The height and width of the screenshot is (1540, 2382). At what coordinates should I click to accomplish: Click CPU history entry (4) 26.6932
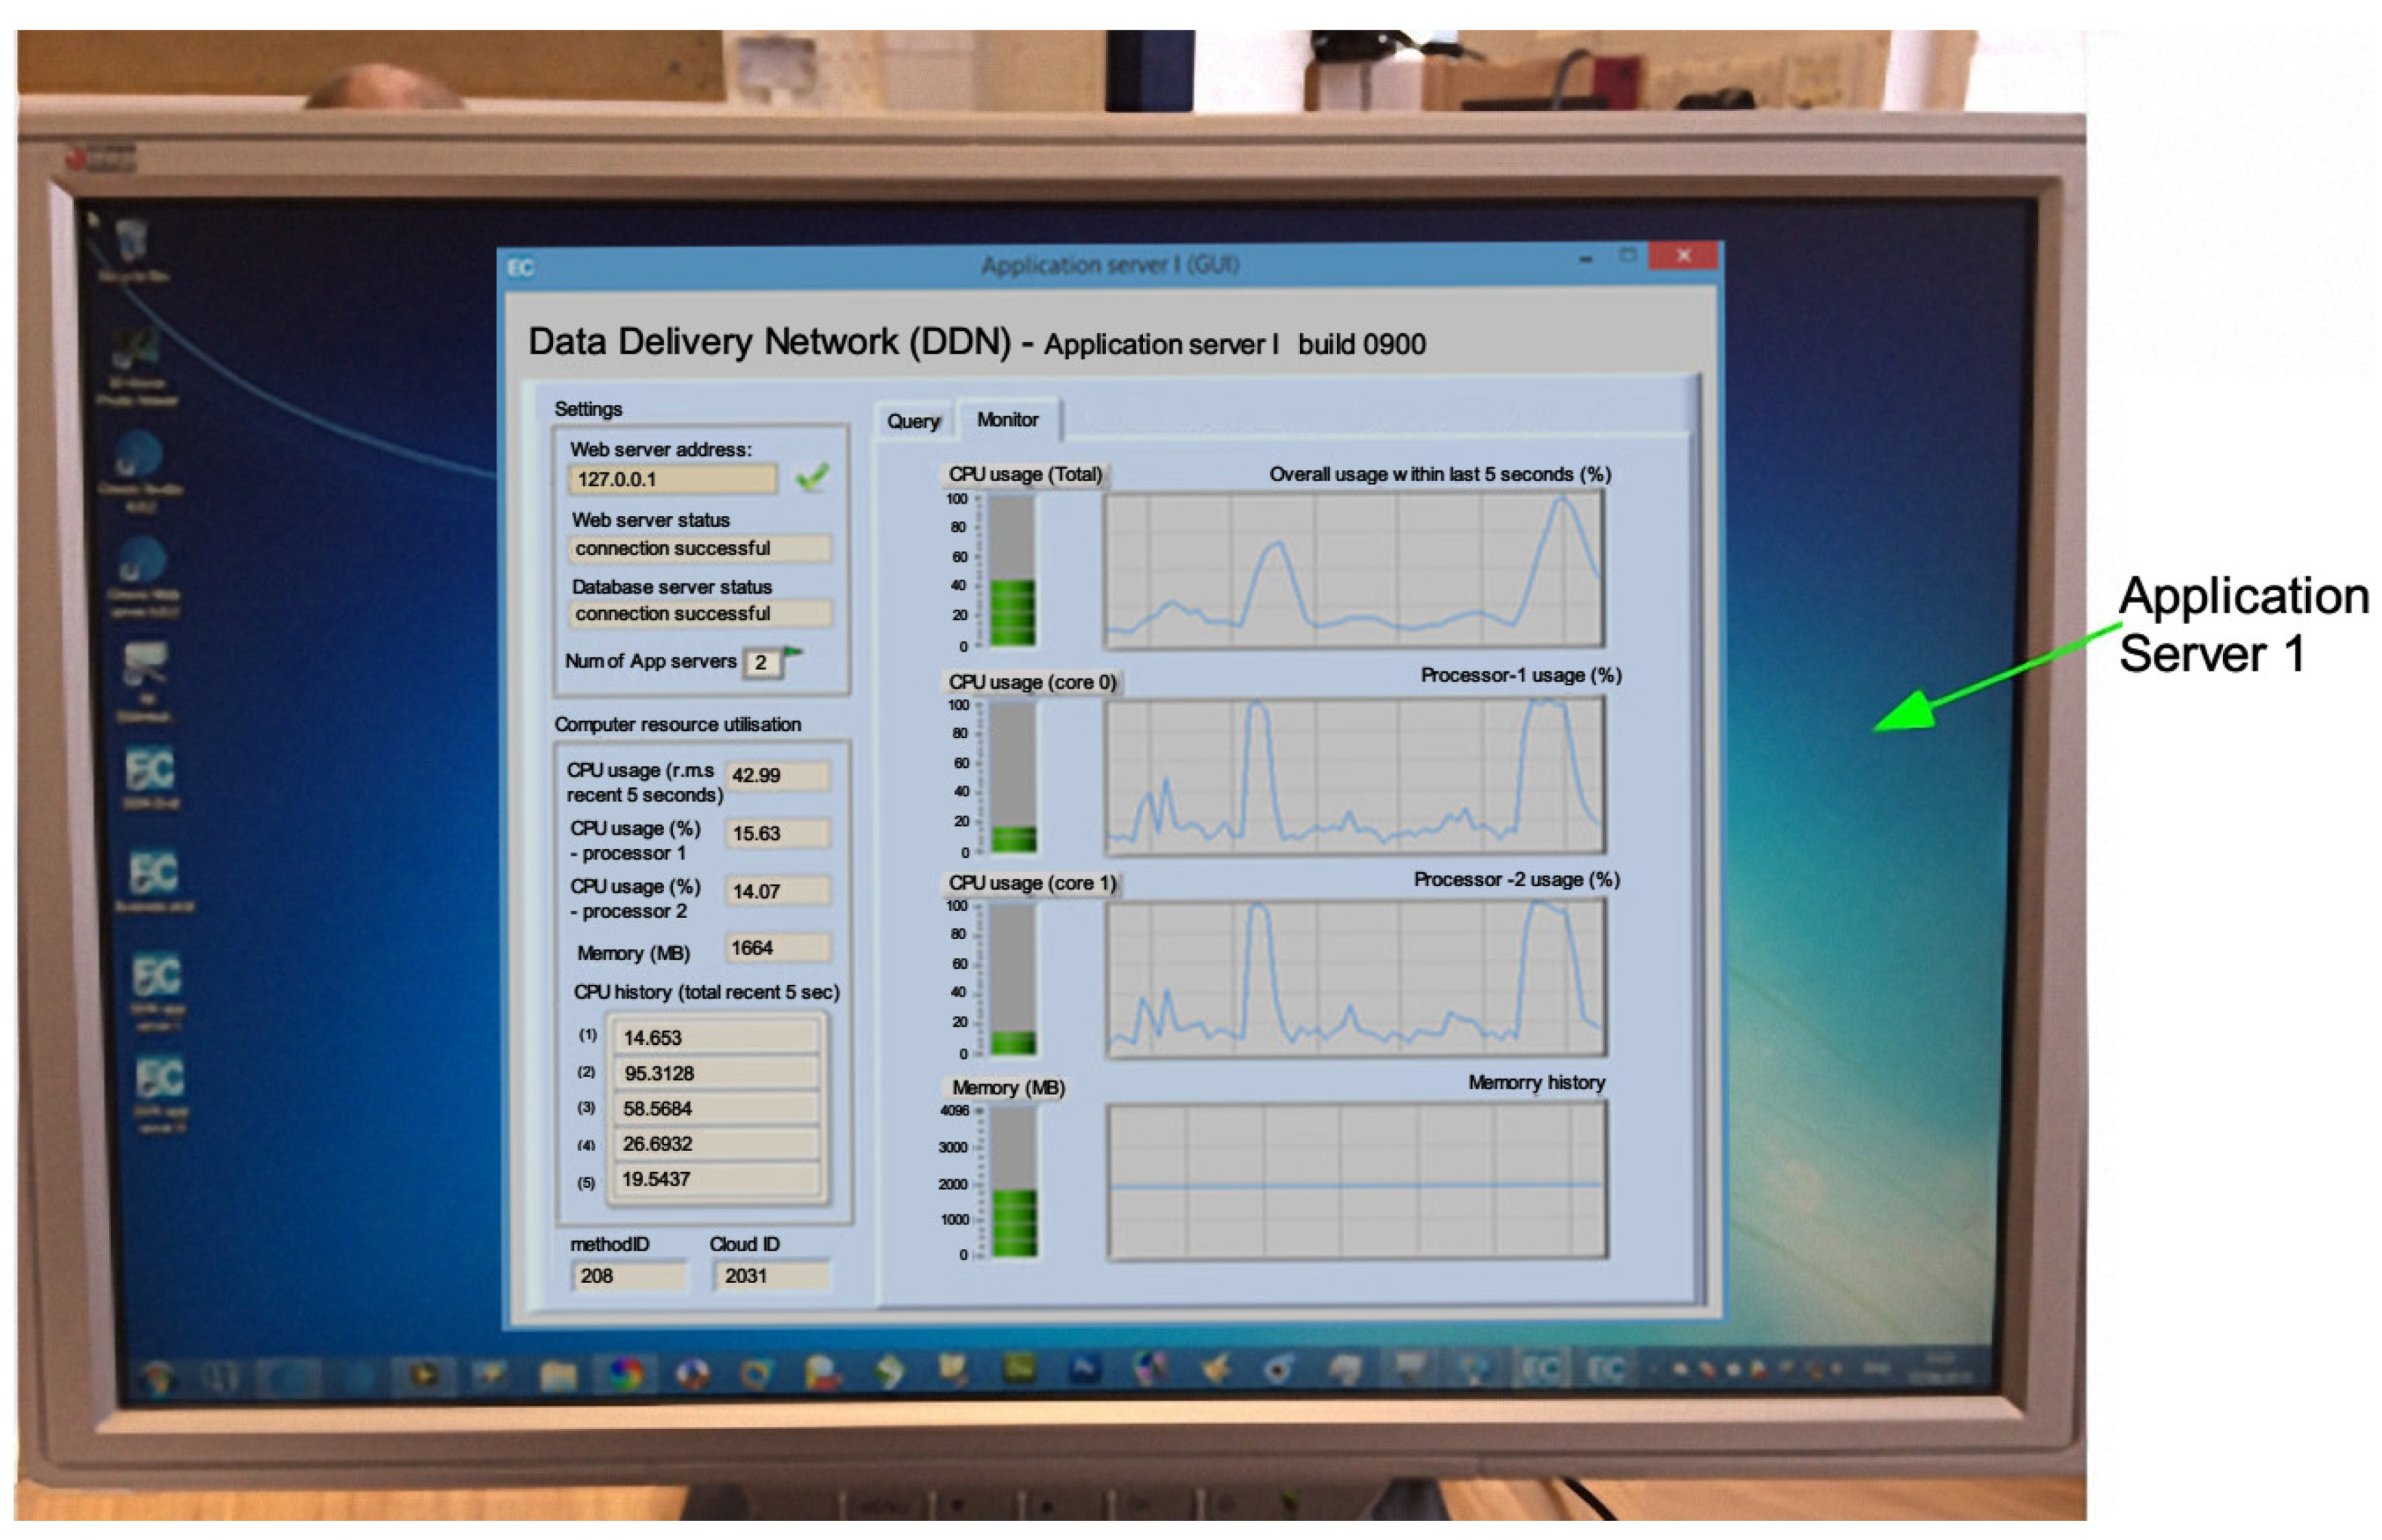(716, 1143)
